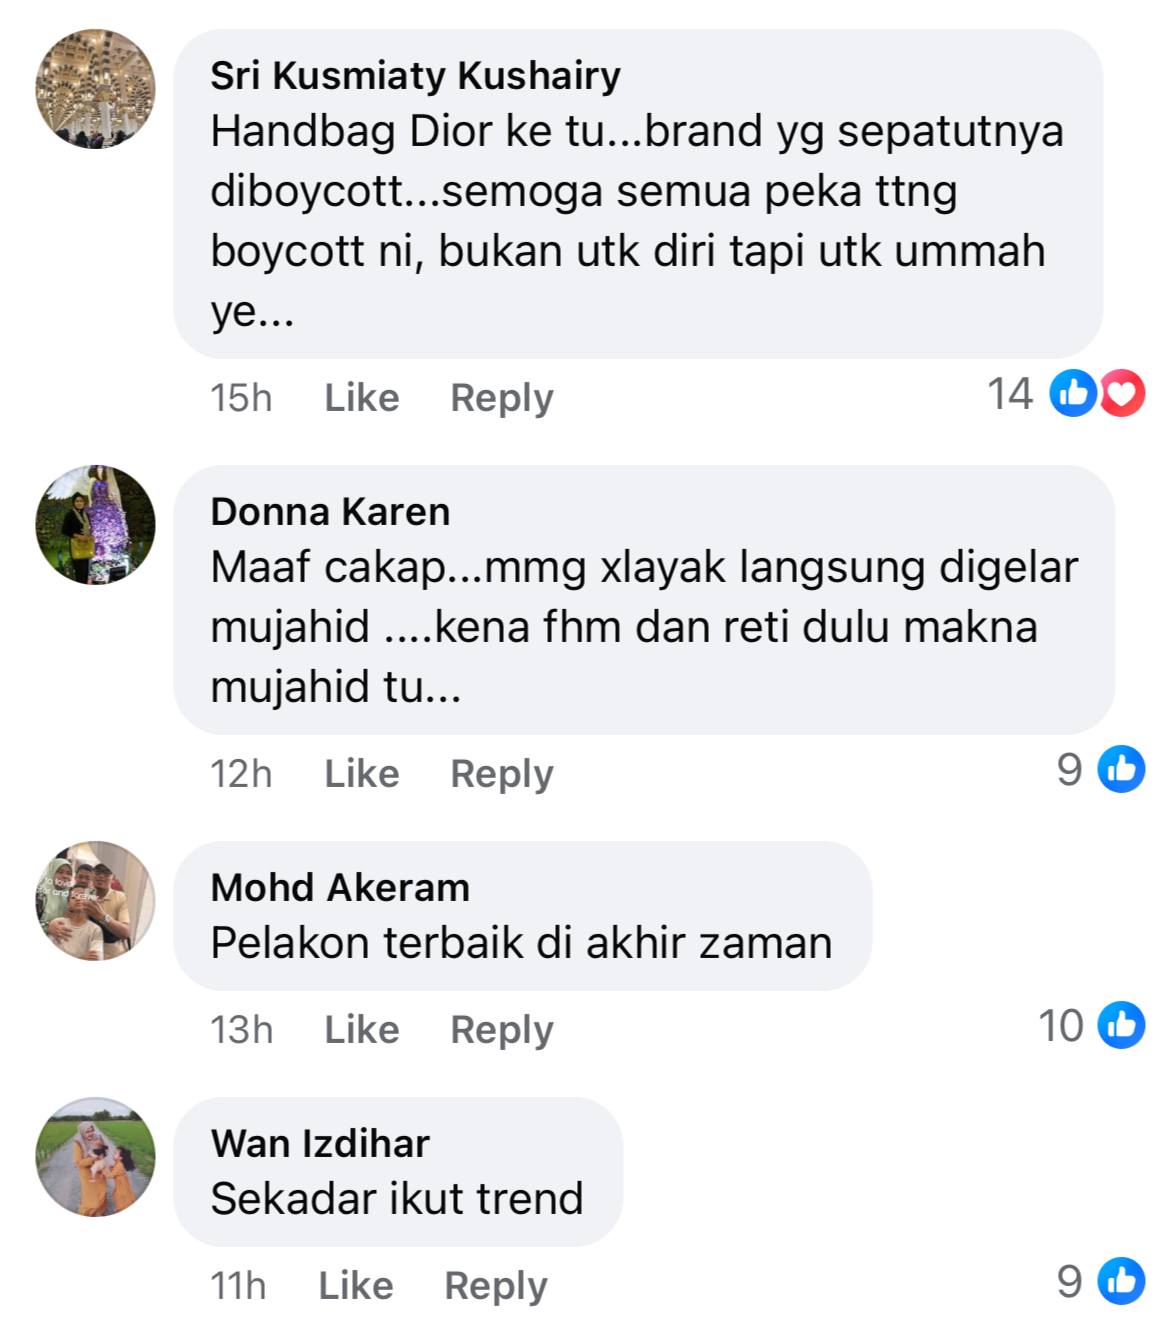This screenshot has width=1169, height=1338.
Task: Click the thumbs-up reaction icon on Wan Izdihar's comment
Action: [x=1122, y=1281]
